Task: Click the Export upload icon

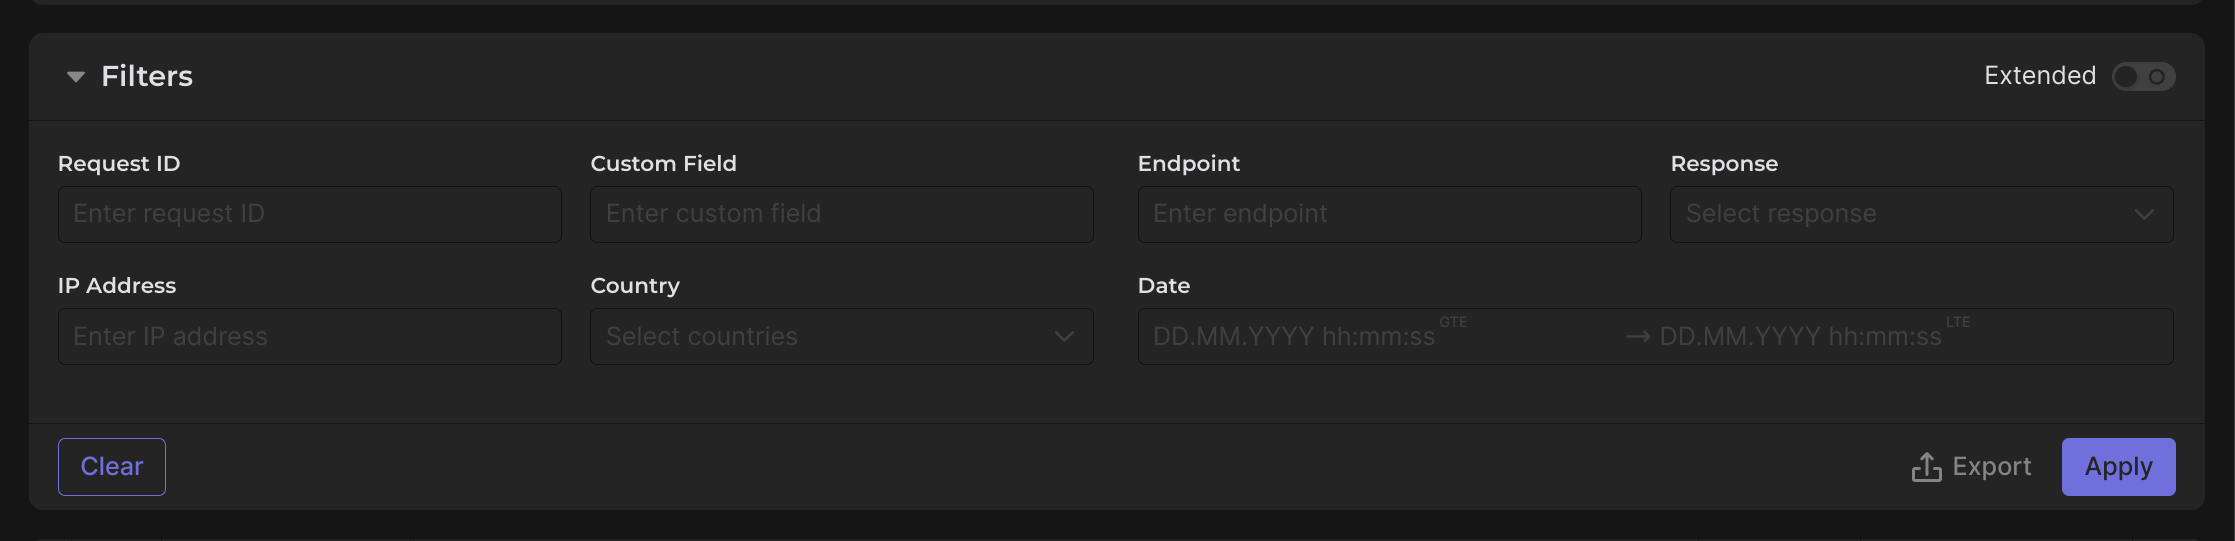Action: 1926,467
